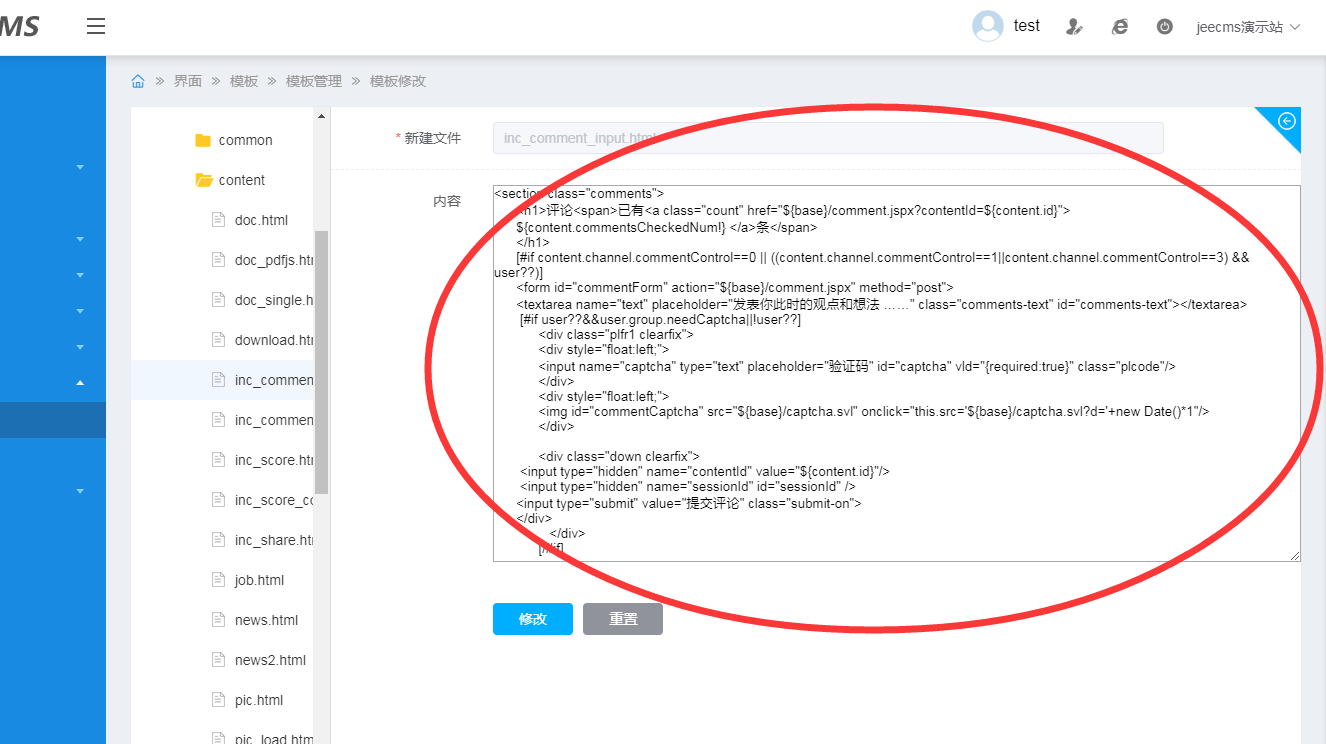The width and height of the screenshot is (1326, 744).
Task: Click the template tree scrollbar thumb
Action: 322,361
